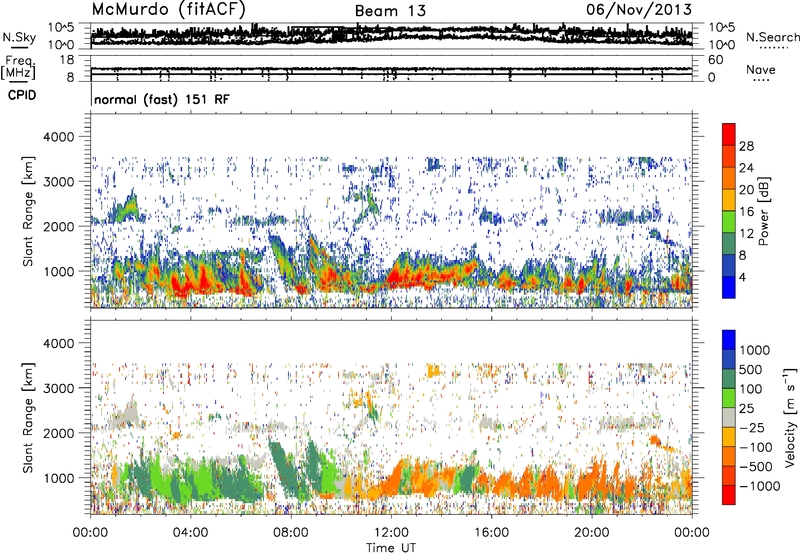Click the 'Beam 13' heading
Screen dimensions: 800x554
[x=390, y=11]
